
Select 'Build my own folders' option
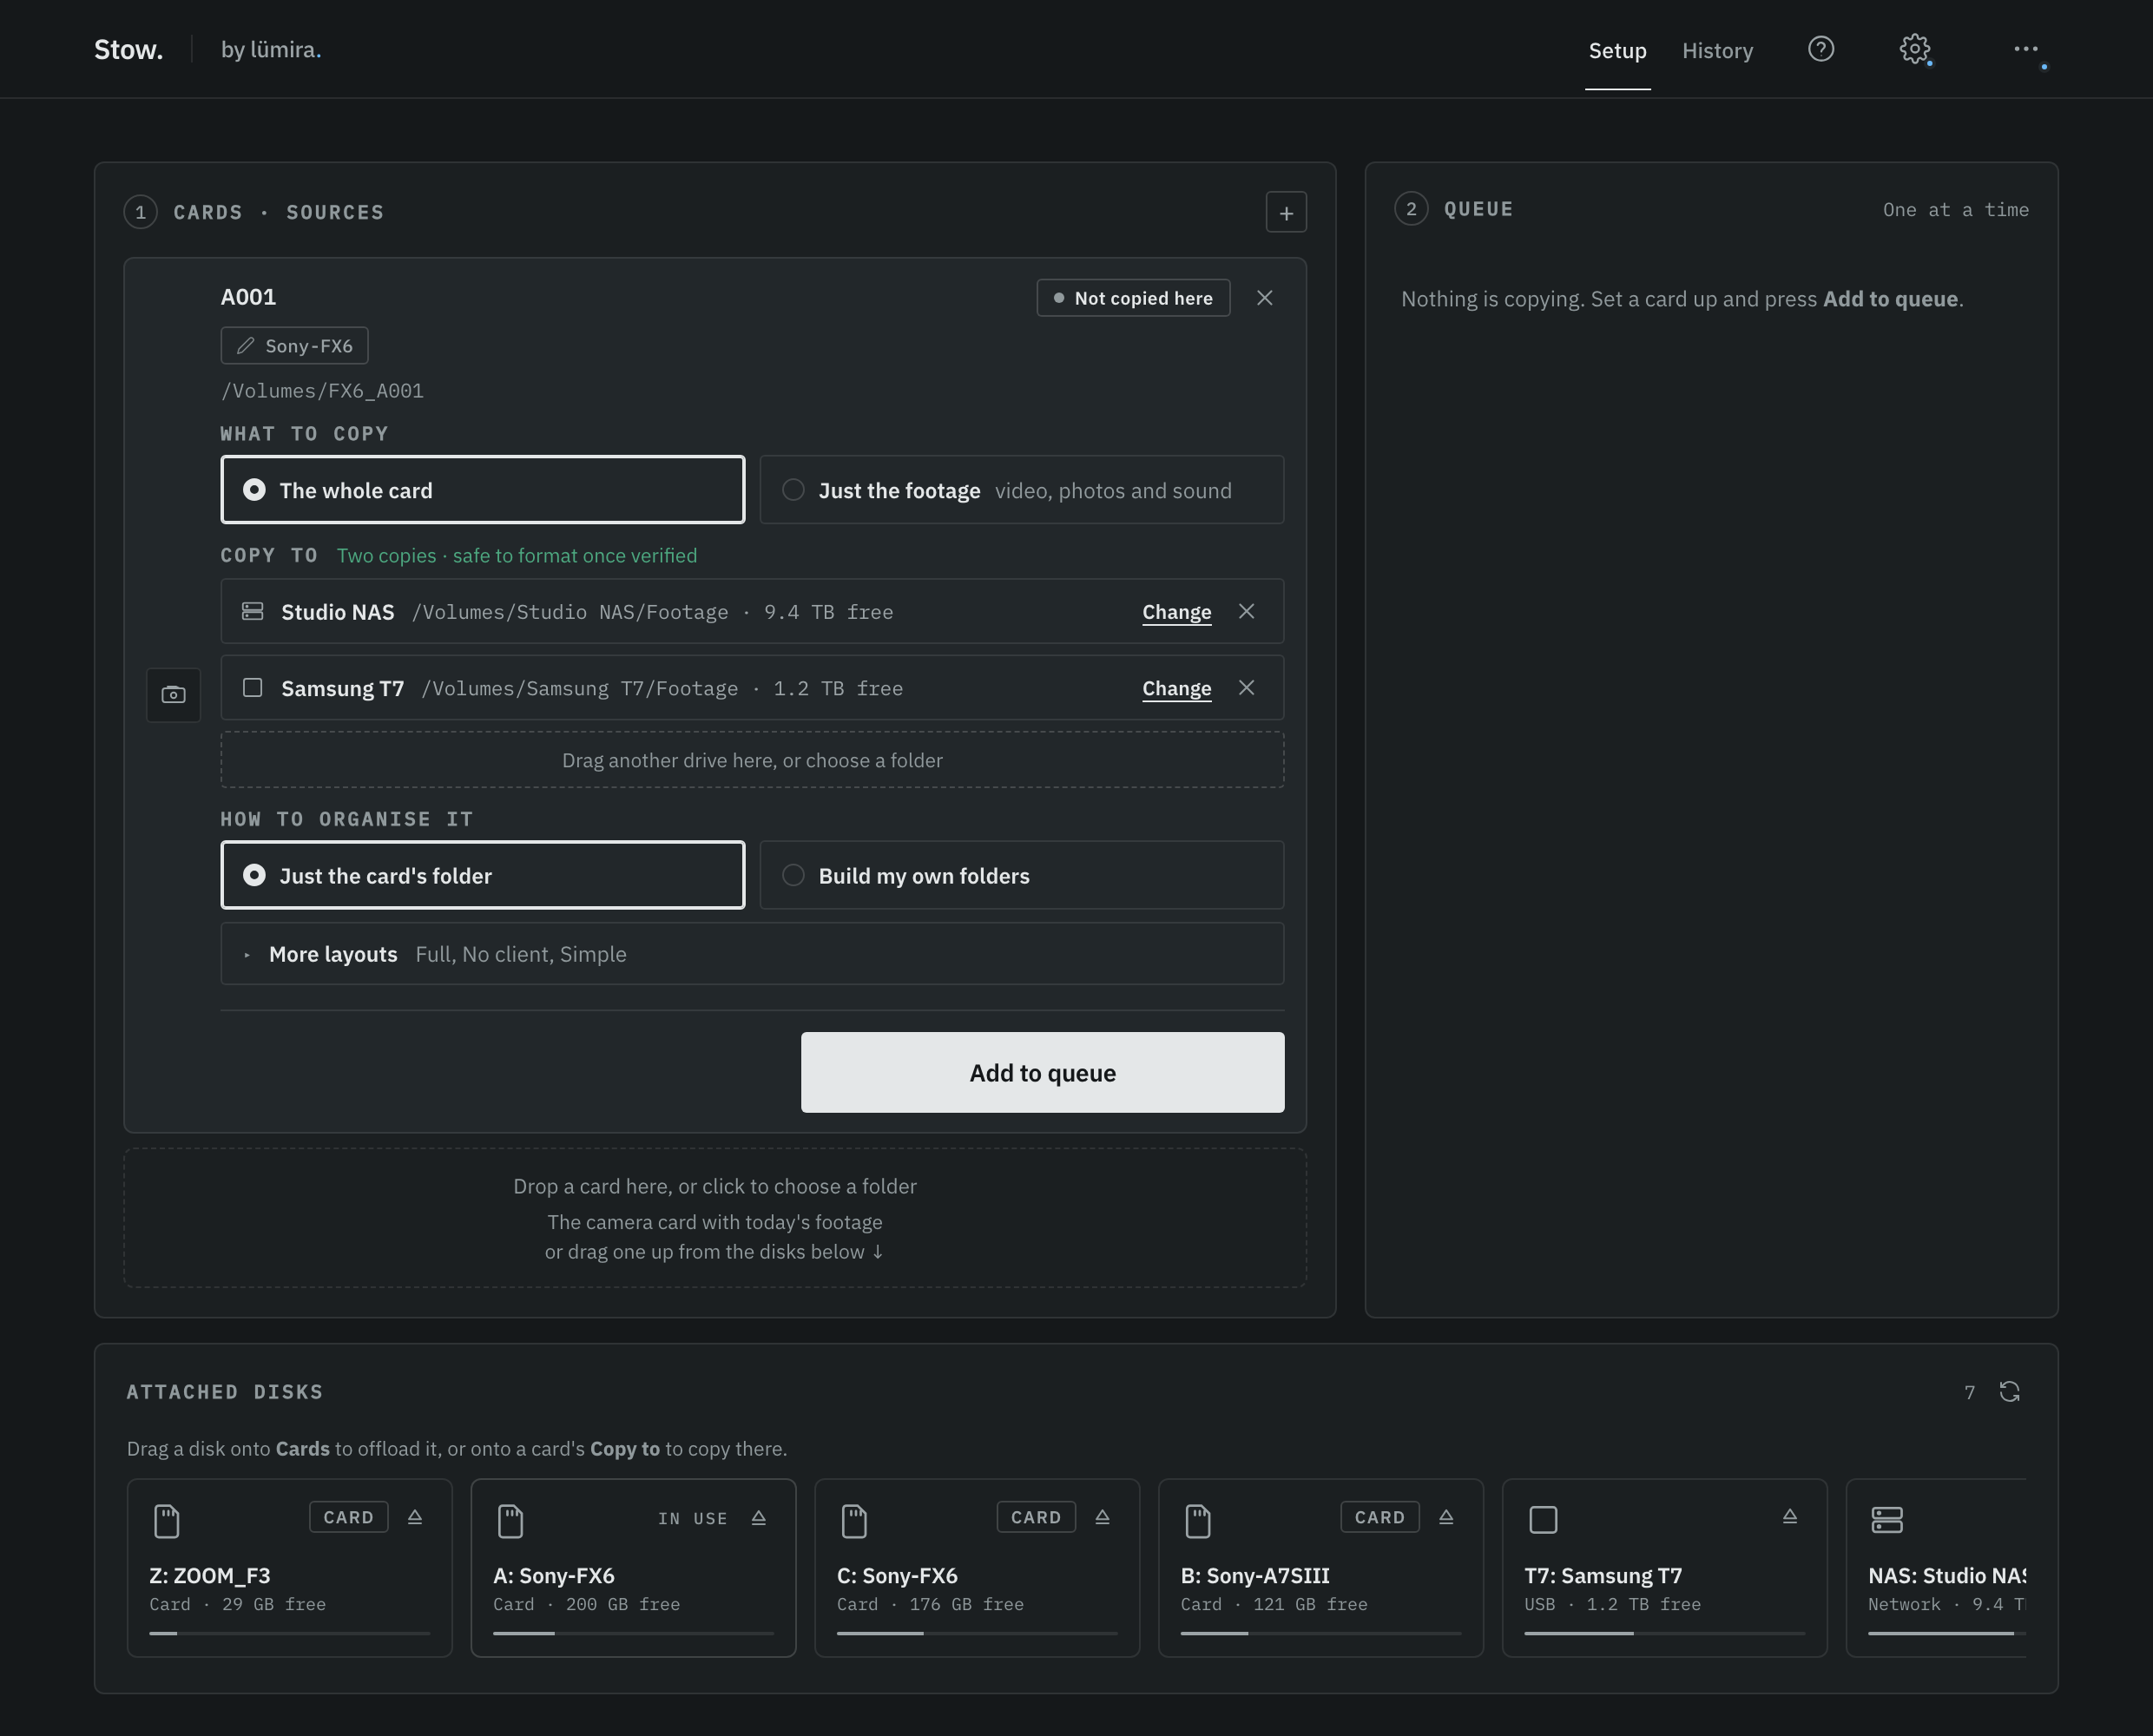click(1022, 875)
